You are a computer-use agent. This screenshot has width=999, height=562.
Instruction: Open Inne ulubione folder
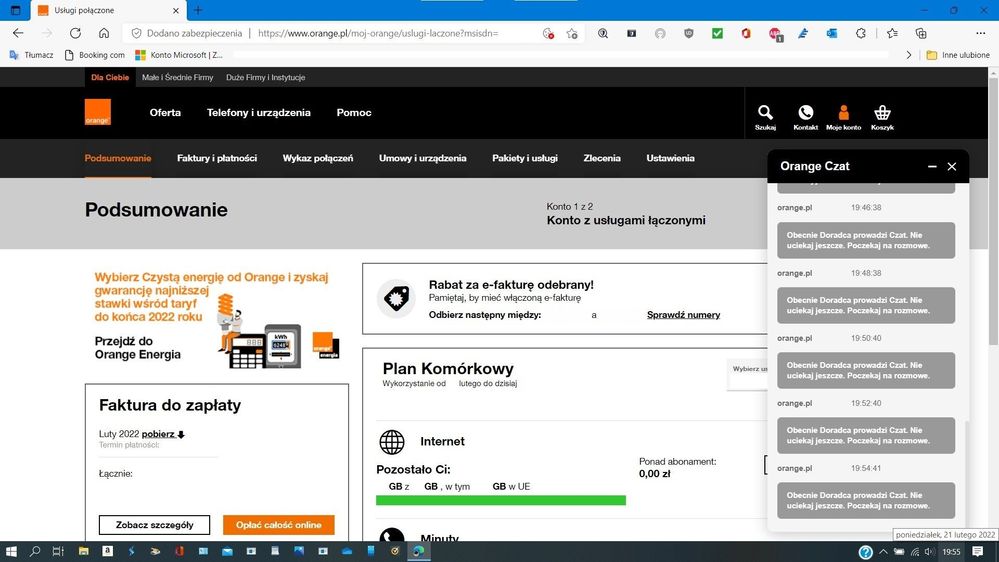tap(958, 55)
